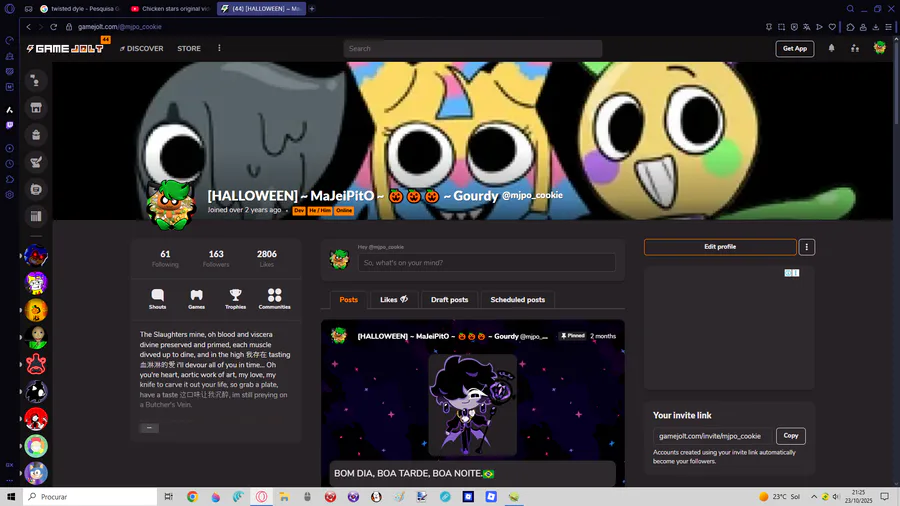
Task: Switch to the Draft posts tab
Action: coord(449,299)
